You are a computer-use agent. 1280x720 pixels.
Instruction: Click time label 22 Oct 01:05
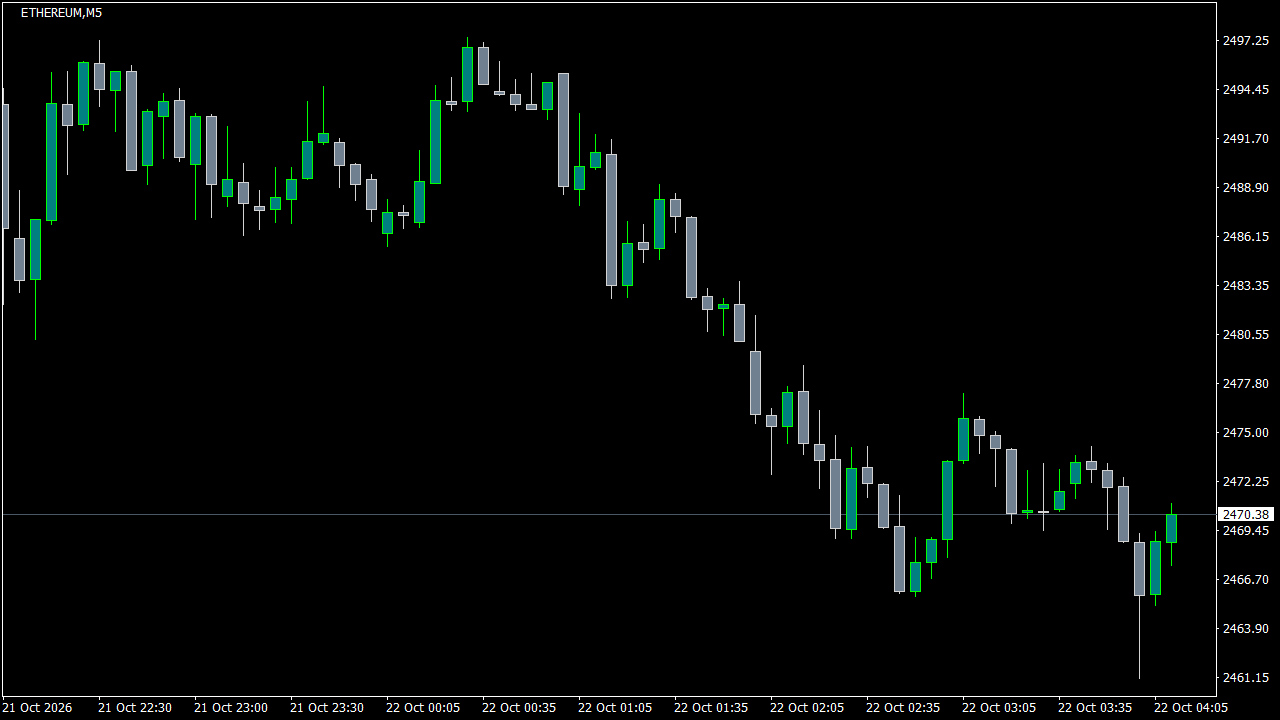[x=615, y=708]
